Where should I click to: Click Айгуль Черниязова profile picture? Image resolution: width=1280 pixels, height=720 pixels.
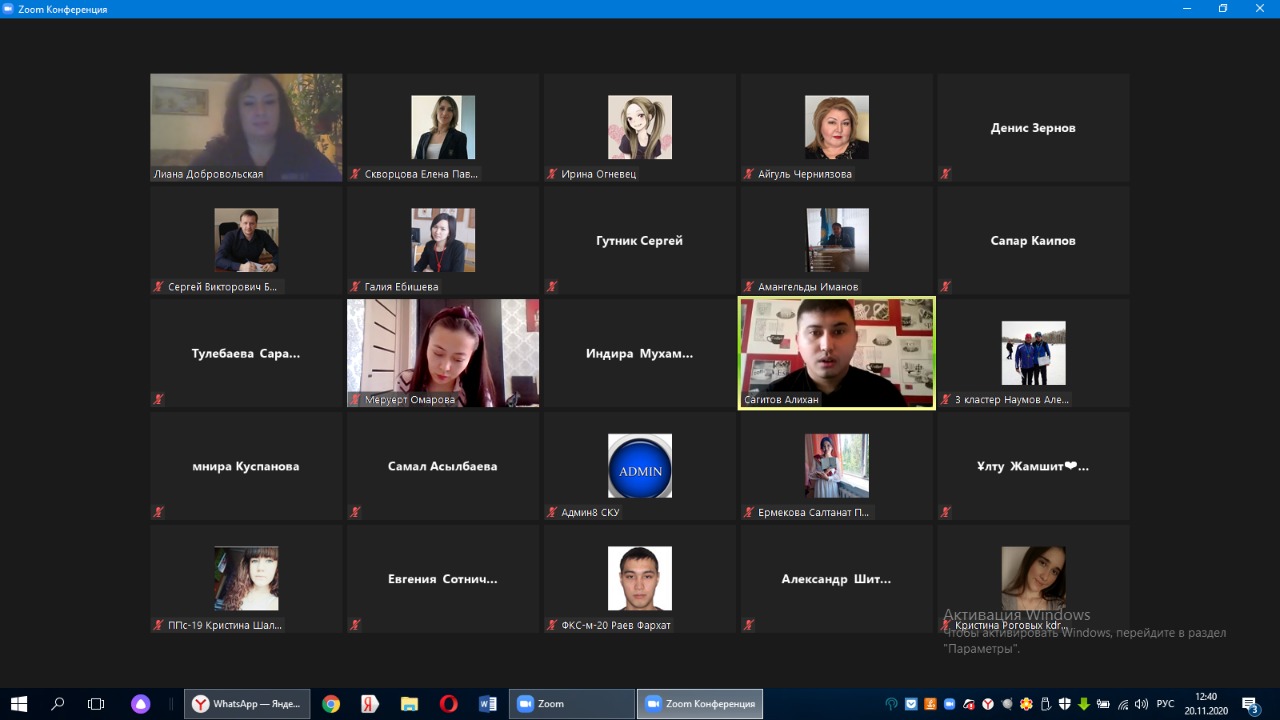837,127
